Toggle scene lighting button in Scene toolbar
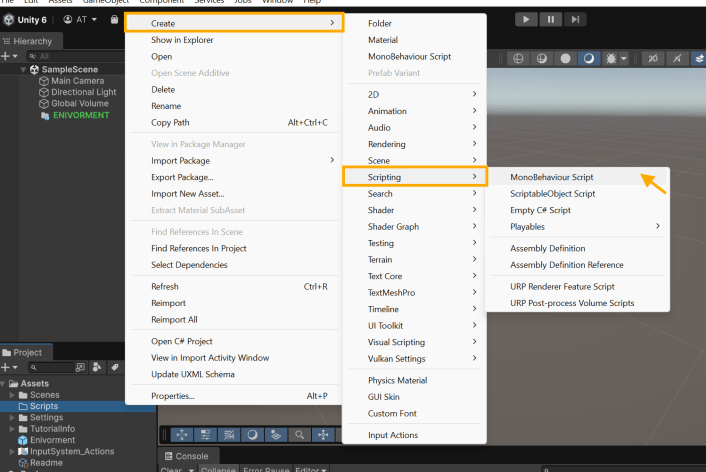This screenshot has width=706, height=472. [677, 59]
